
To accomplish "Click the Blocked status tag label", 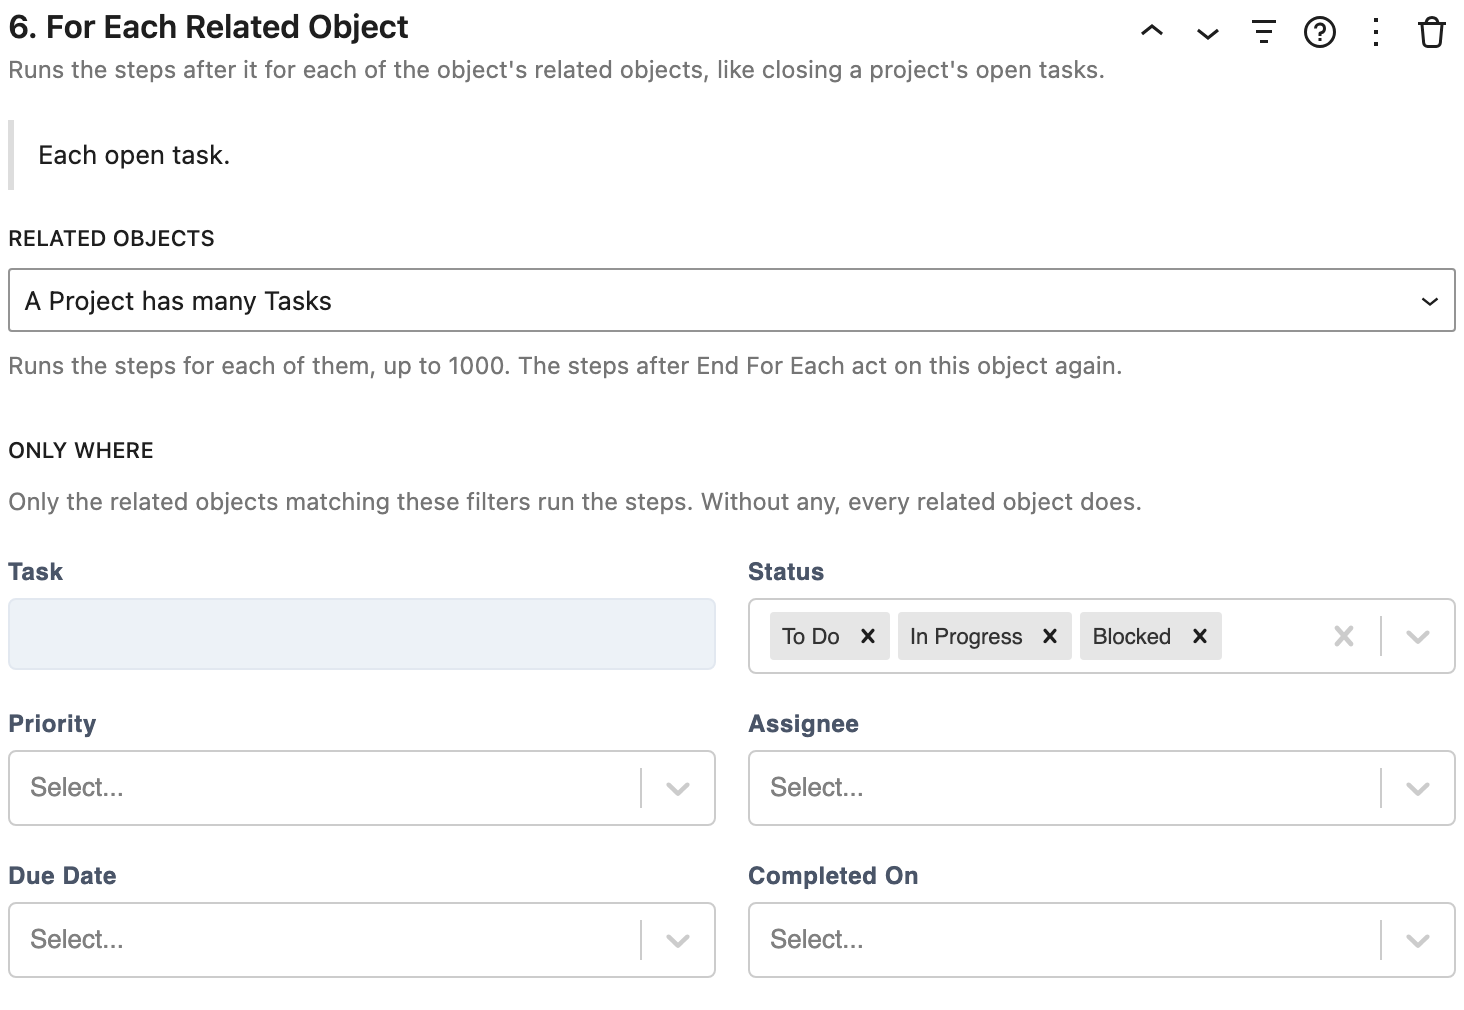I will pyautogui.click(x=1131, y=636).
